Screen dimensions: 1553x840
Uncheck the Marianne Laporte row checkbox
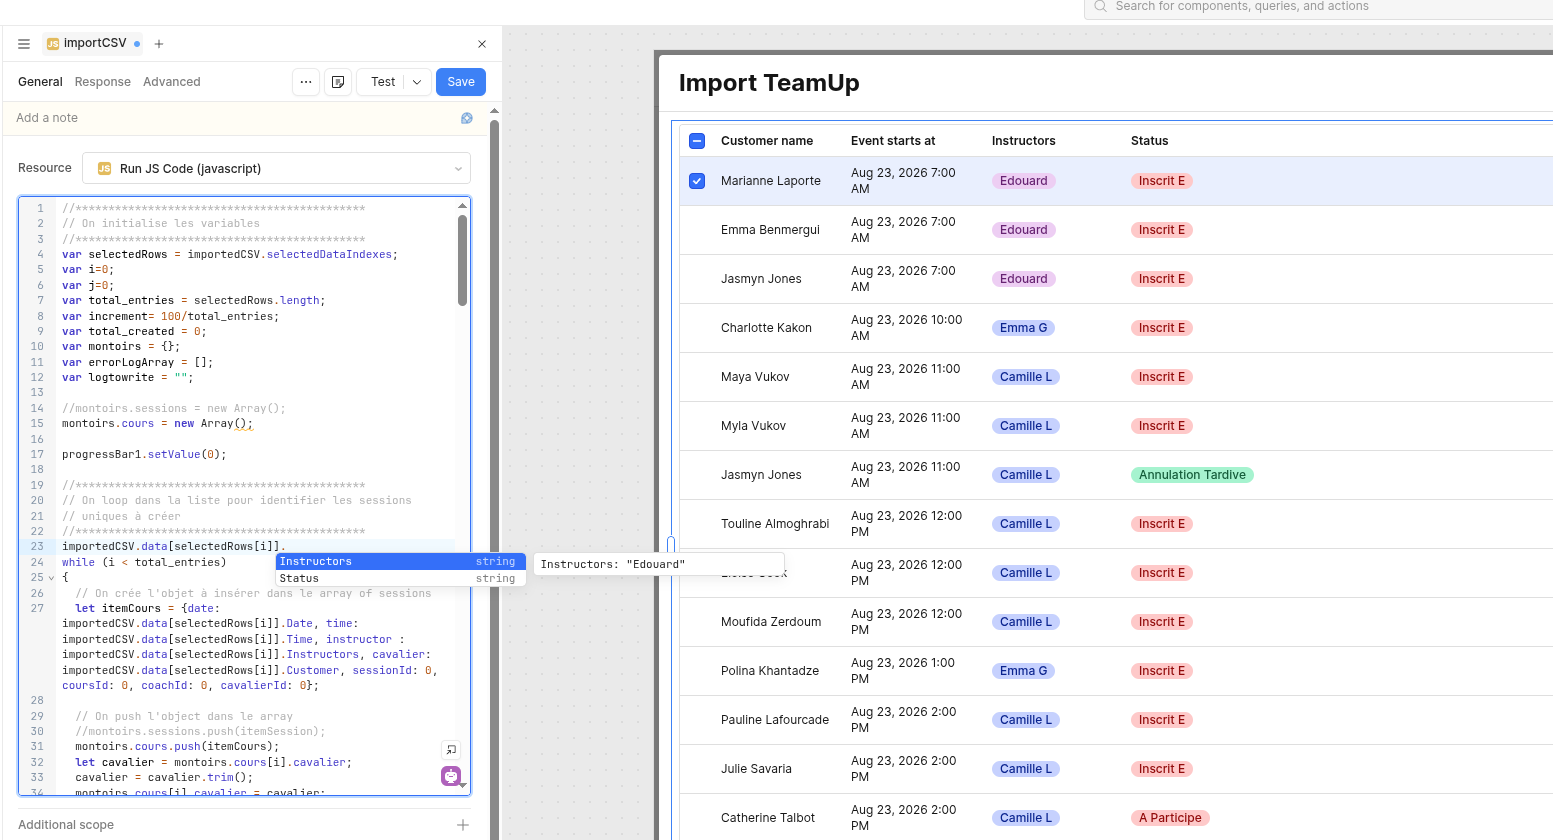click(697, 181)
